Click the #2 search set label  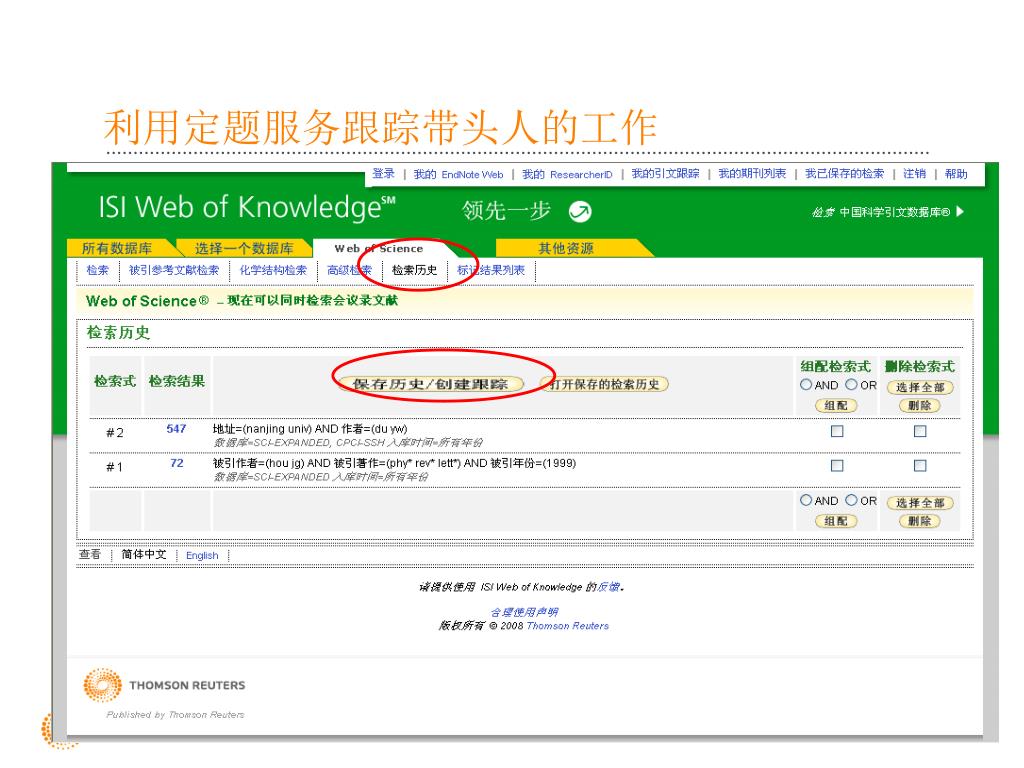pos(115,432)
